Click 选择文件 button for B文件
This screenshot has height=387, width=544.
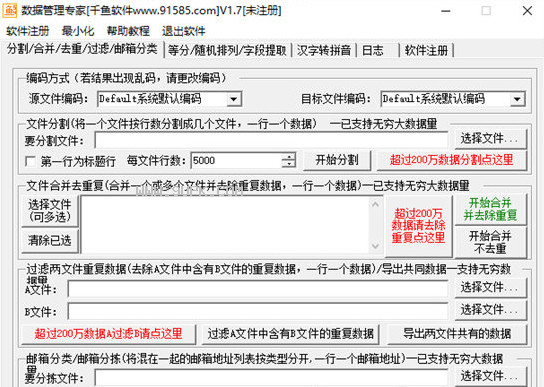point(490,310)
